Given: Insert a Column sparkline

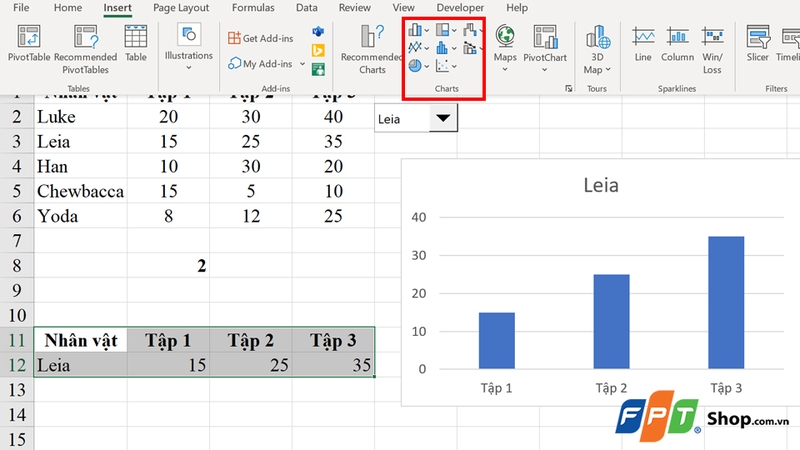Looking at the screenshot, I should [x=678, y=44].
